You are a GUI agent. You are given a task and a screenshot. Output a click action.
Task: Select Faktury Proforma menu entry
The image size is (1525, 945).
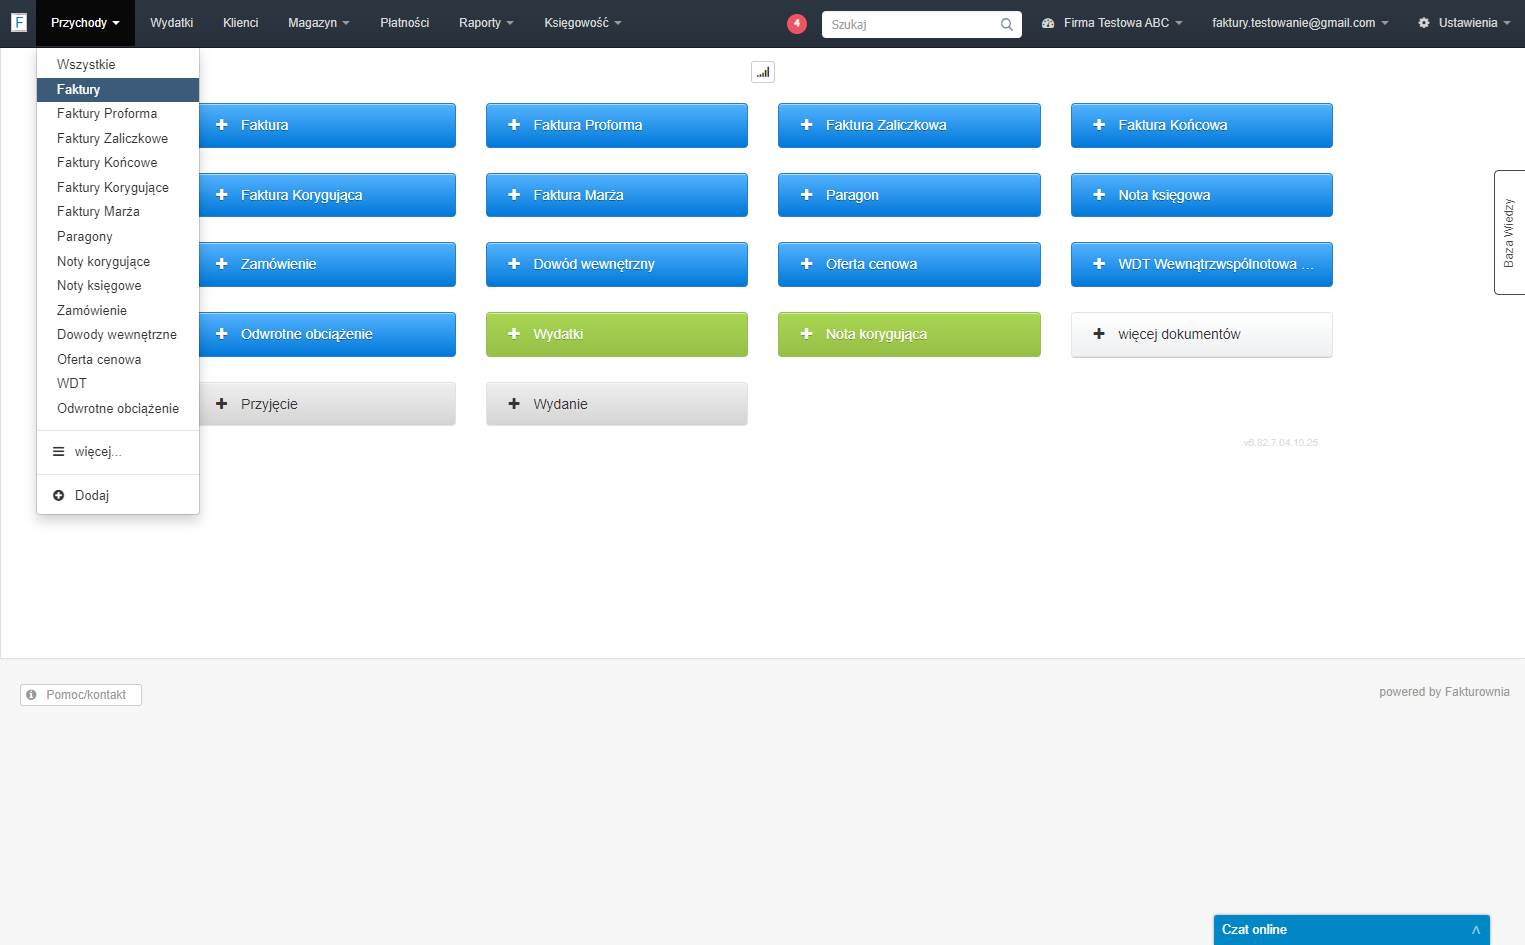coord(118,114)
